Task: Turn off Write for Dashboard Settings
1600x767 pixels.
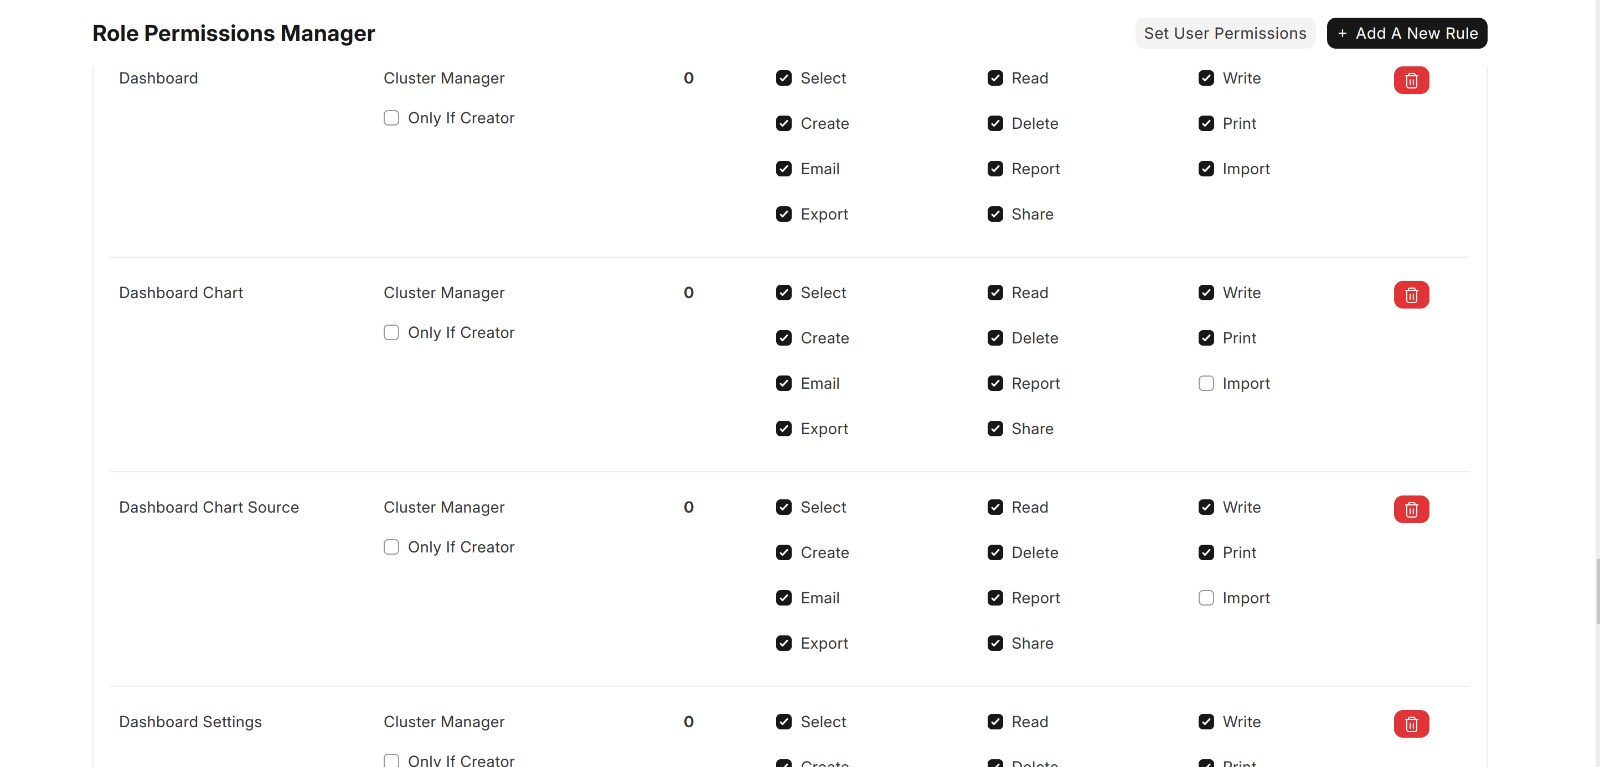Action: 1206,722
